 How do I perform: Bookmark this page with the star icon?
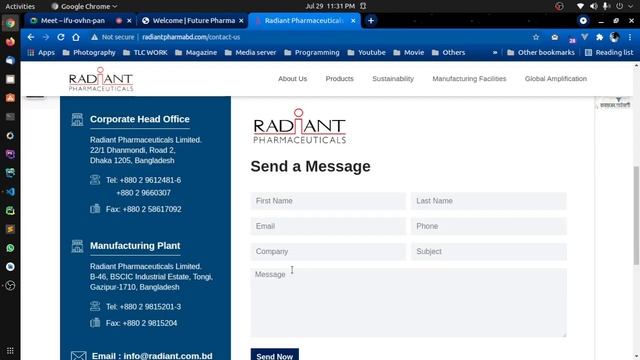pyautogui.click(x=536, y=37)
